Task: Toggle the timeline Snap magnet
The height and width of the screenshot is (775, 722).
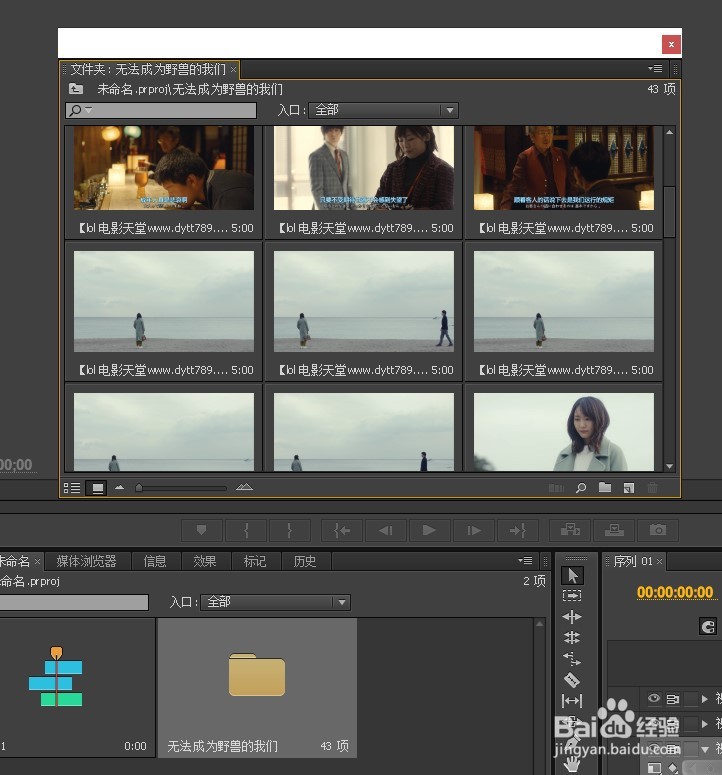Action: [x=708, y=627]
